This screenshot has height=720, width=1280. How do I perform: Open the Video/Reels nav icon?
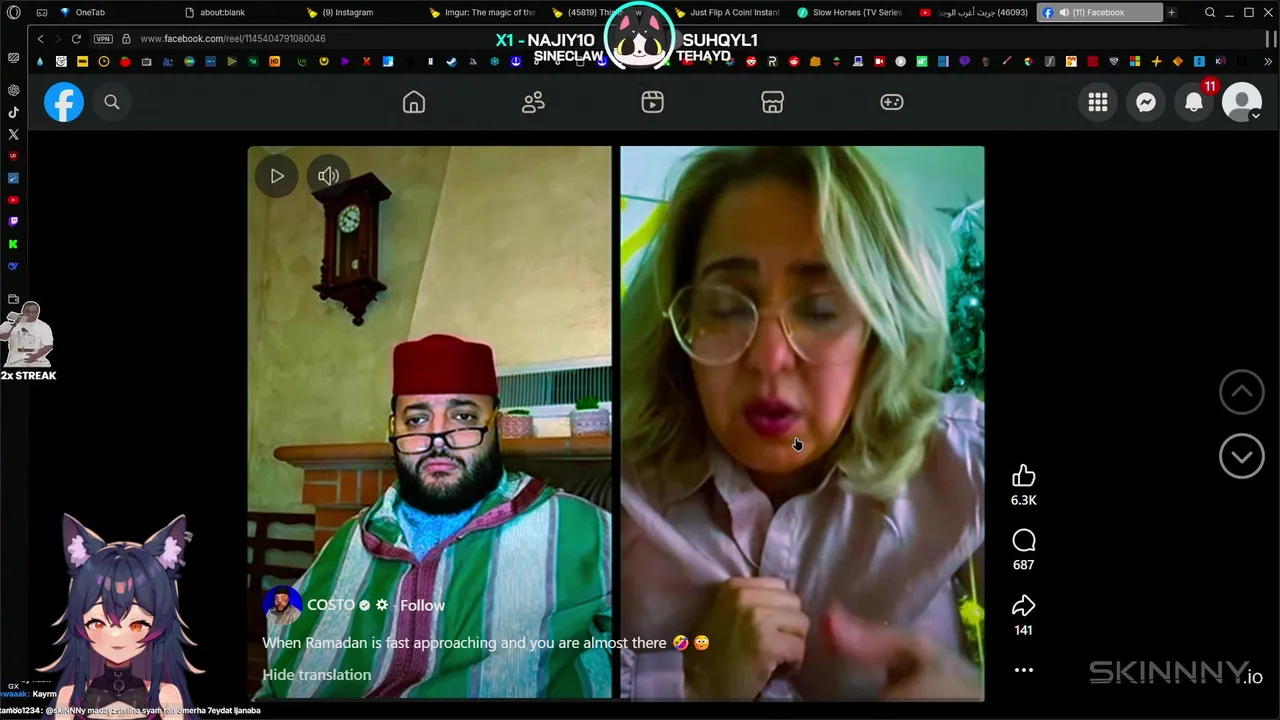(x=652, y=102)
